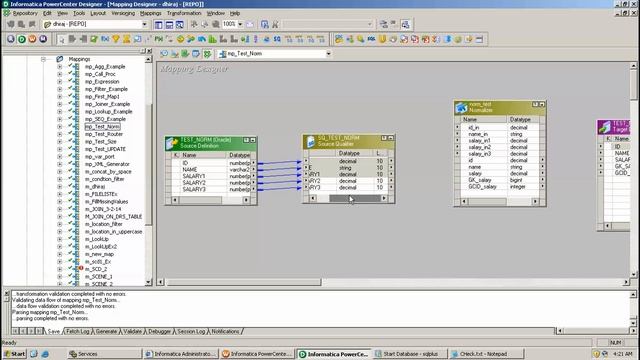
Task: Expand the mp_Agg_Example mapping node
Action: coord(60,67)
